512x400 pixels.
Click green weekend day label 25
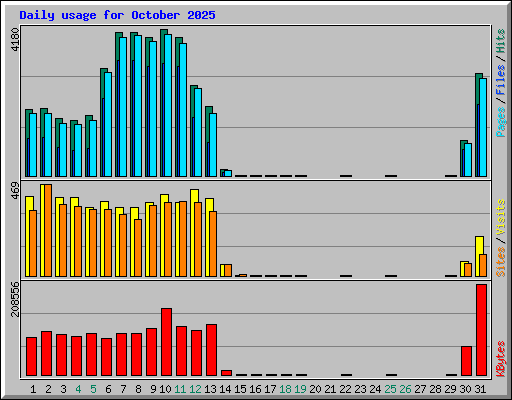click(x=390, y=389)
